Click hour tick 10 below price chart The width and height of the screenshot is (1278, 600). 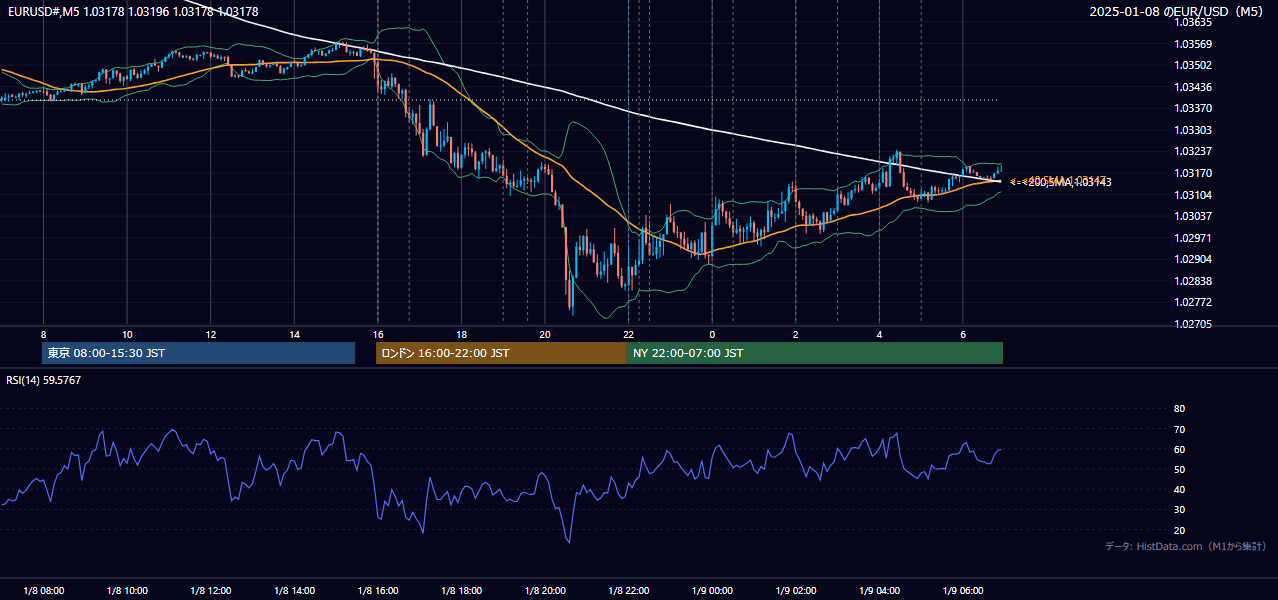tap(127, 334)
